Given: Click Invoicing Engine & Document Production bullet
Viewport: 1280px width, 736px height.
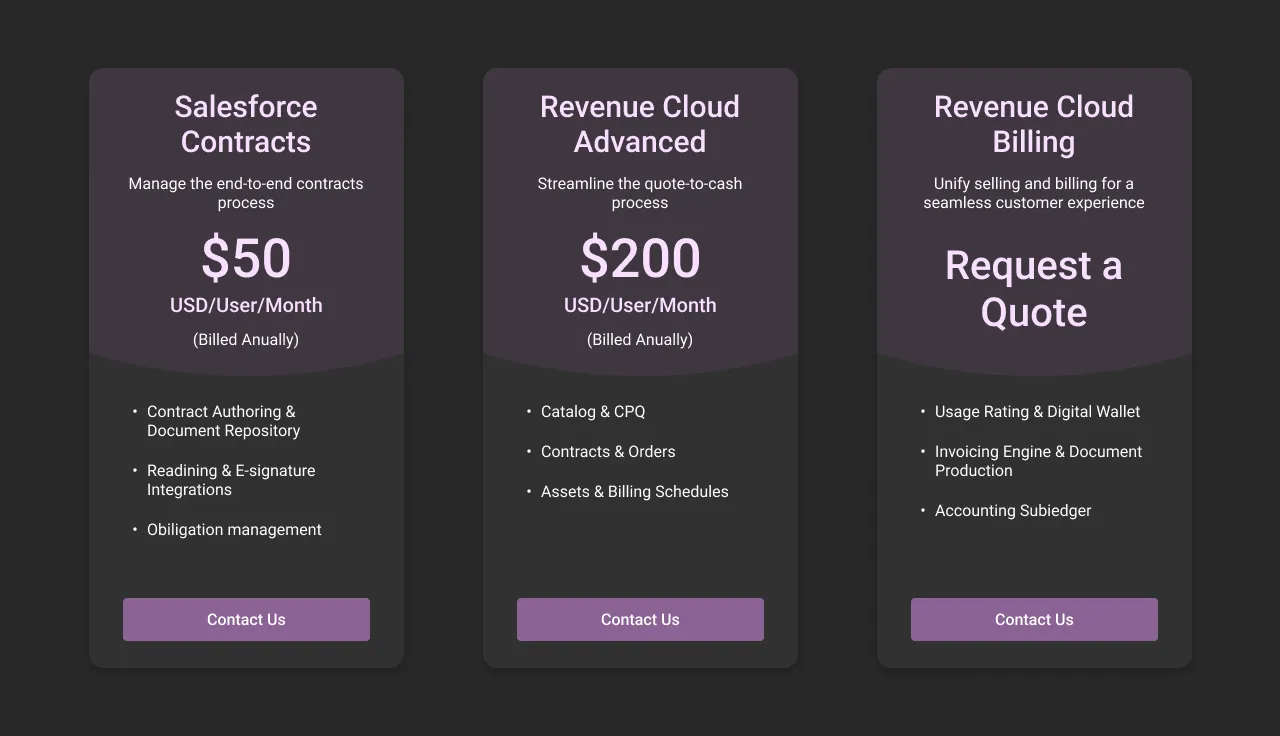Looking at the screenshot, I should click(1038, 461).
